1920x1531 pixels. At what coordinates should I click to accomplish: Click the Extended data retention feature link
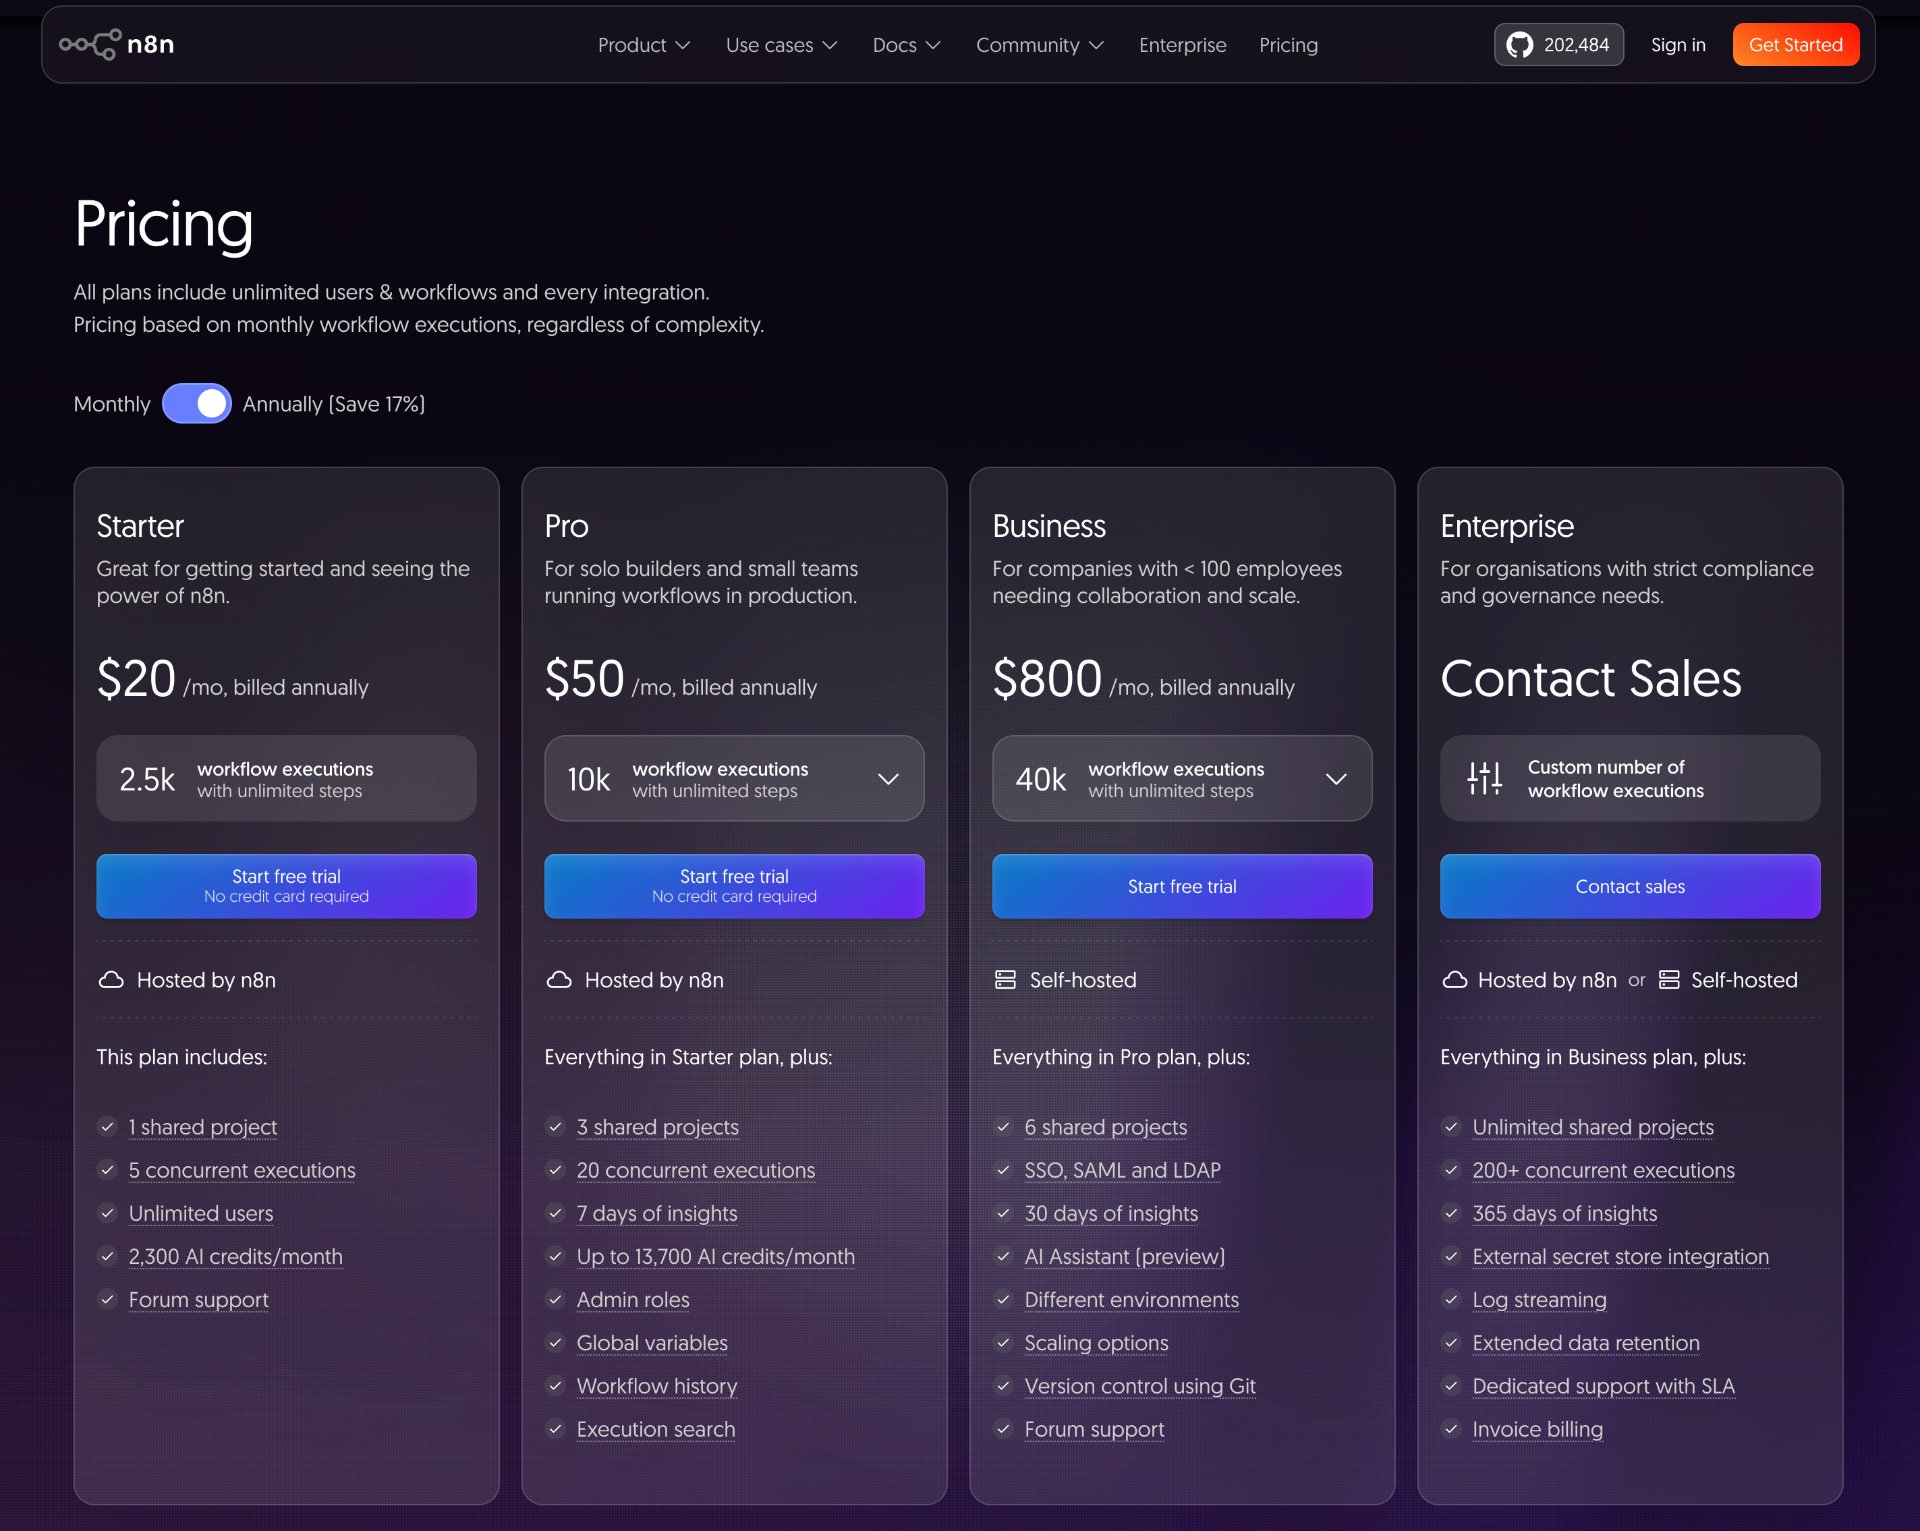coord(1586,1343)
